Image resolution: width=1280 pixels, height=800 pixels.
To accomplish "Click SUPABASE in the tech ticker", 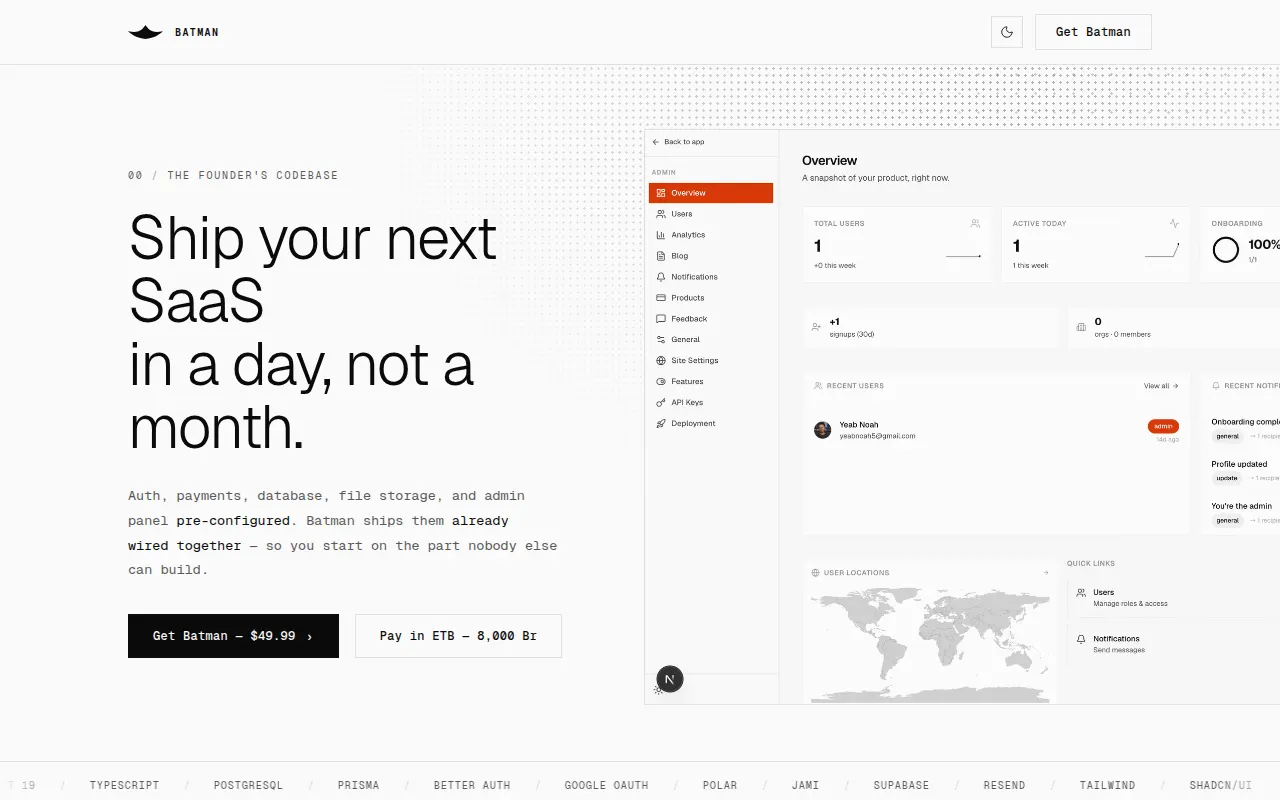I will click(x=901, y=786).
